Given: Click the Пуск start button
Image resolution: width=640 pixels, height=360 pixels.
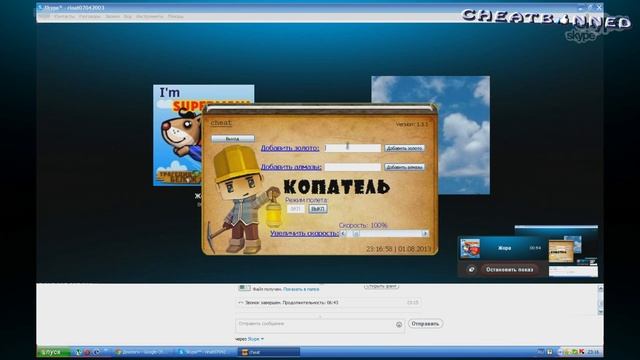Looking at the screenshot, I should point(53,352).
